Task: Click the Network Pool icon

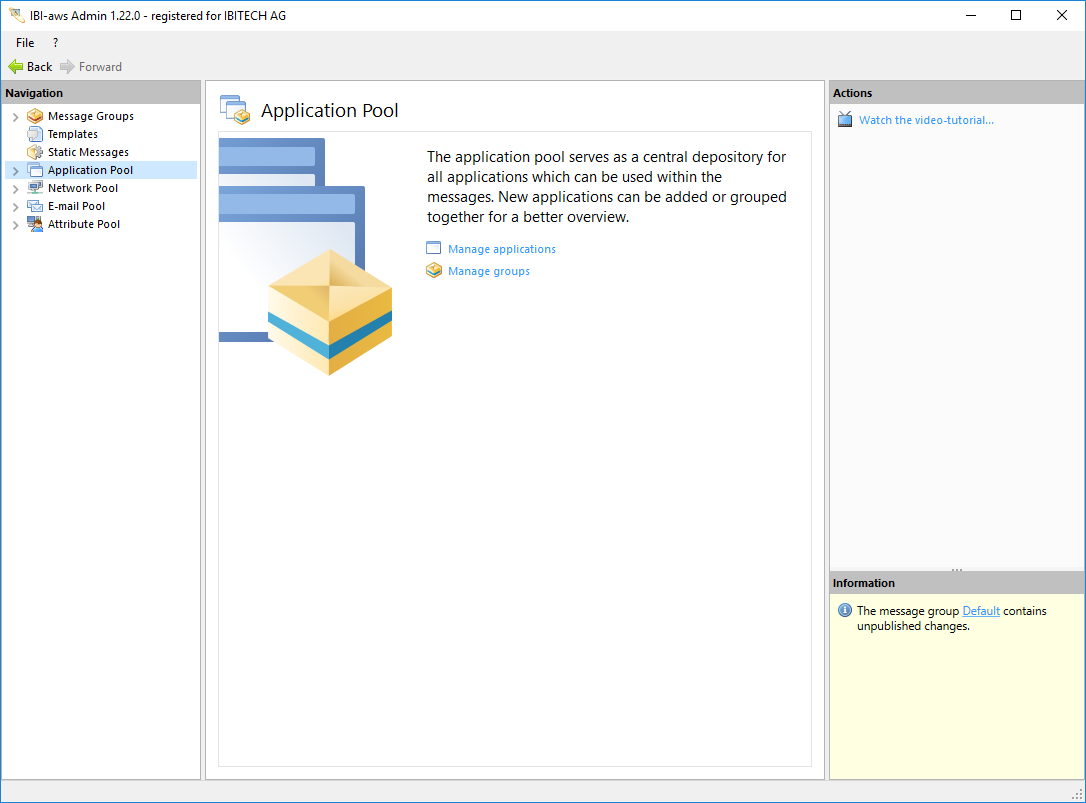Action: (35, 188)
